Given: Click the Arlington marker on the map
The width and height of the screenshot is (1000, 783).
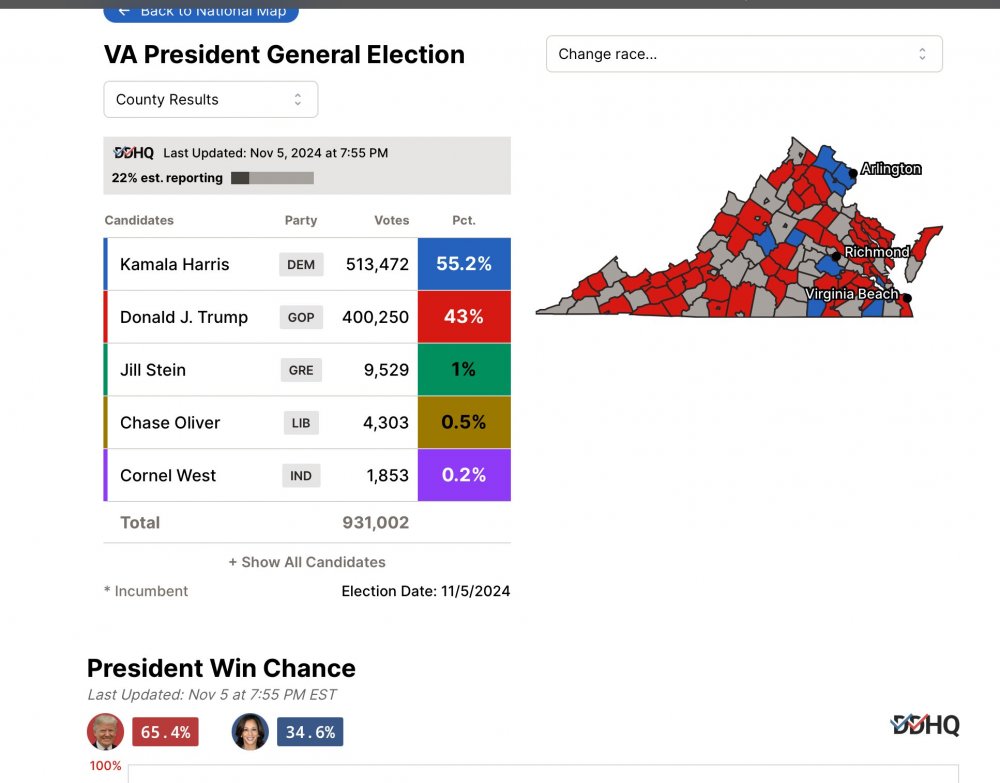Looking at the screenshot, I should [853, 173].
